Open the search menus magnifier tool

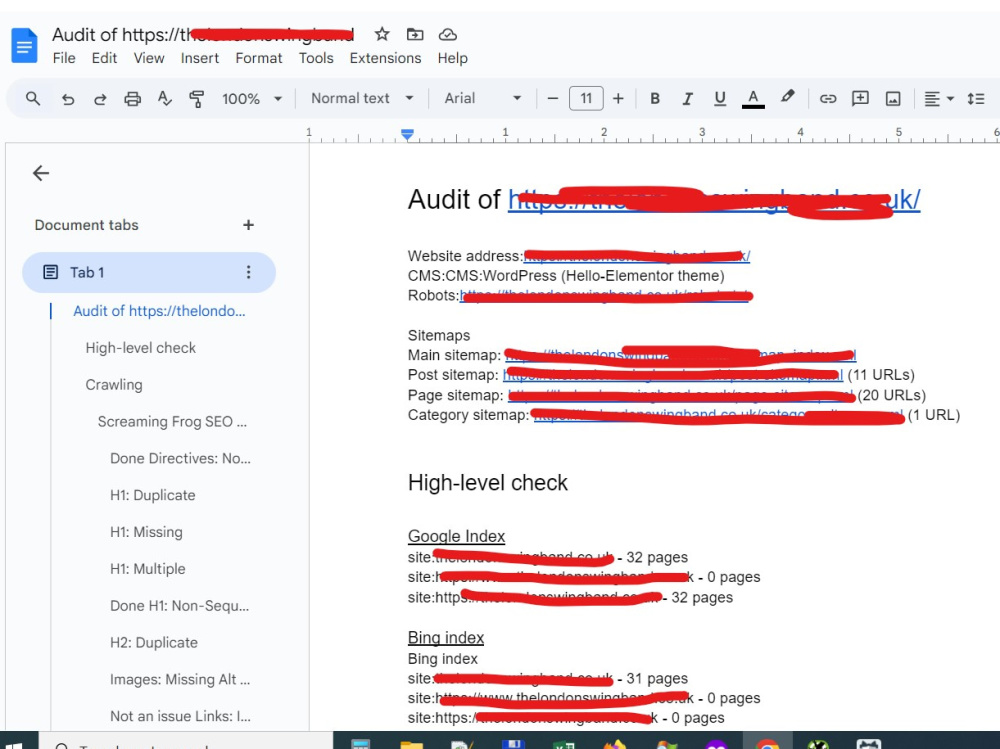coord(33,99)
